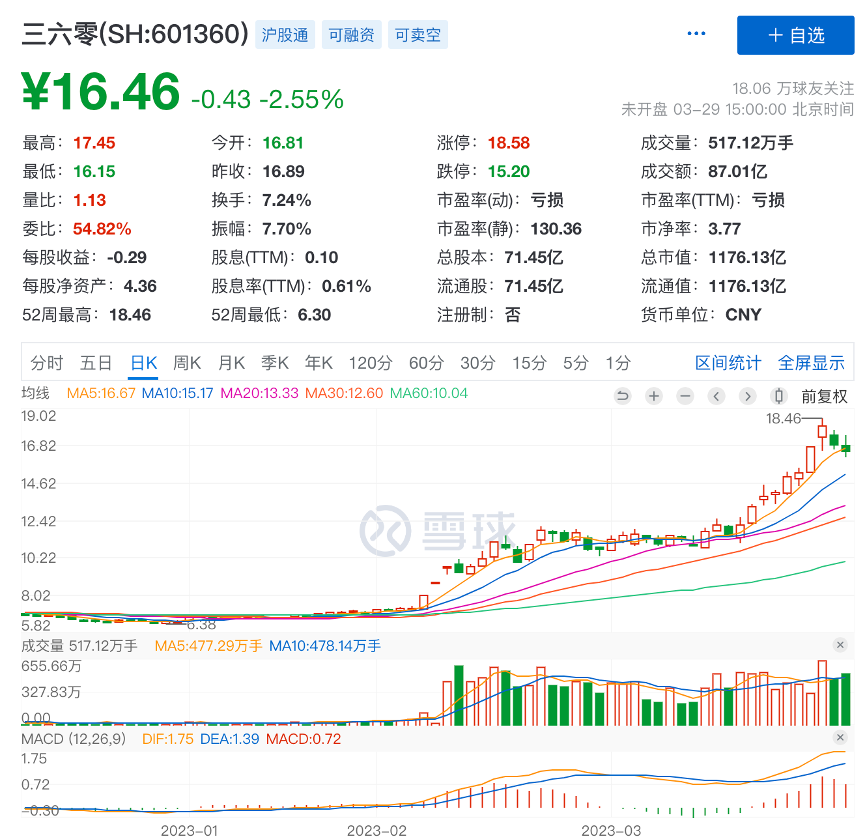Close the MACD indicator panel
This screenshot has width=866, height=839.
(x=840, y=737)
